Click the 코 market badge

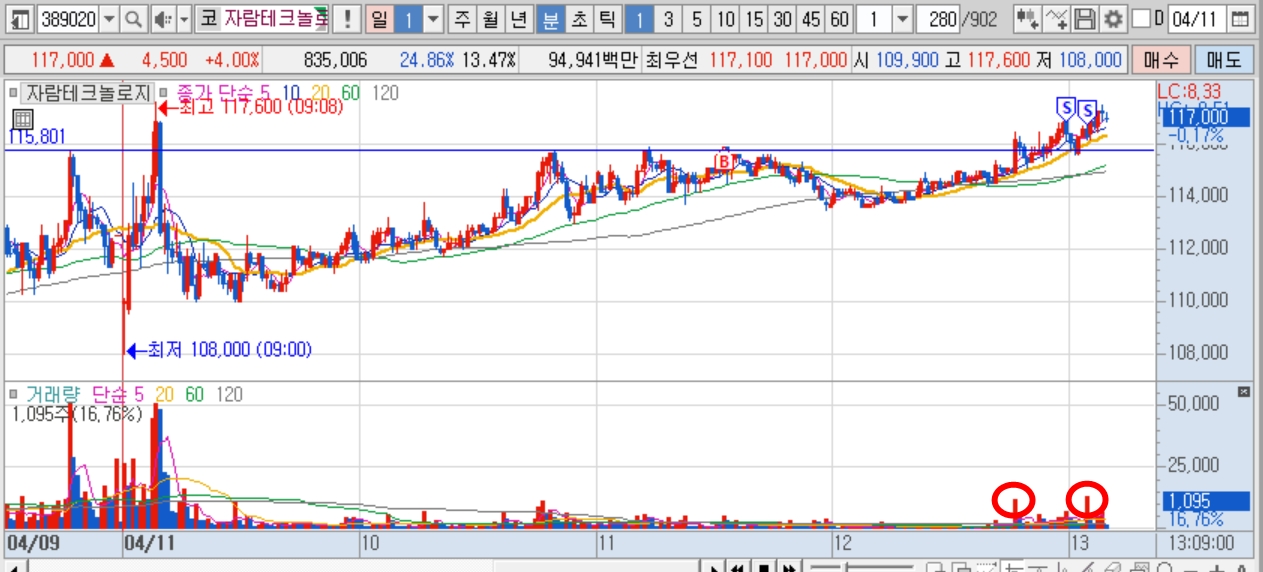pyautogui.click(x=208, y=18)
